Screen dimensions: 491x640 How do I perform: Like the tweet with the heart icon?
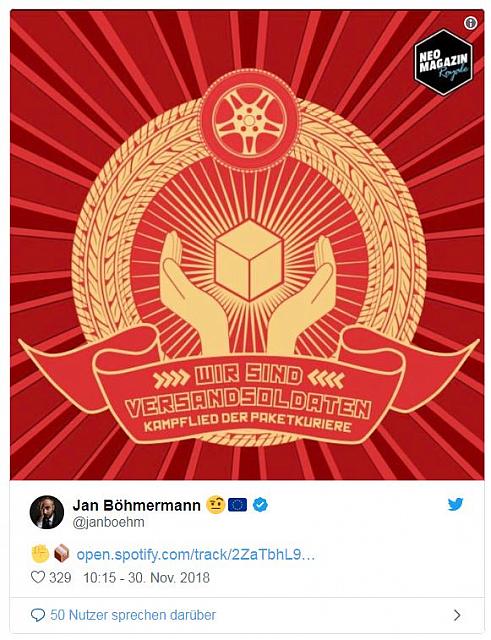38,577
